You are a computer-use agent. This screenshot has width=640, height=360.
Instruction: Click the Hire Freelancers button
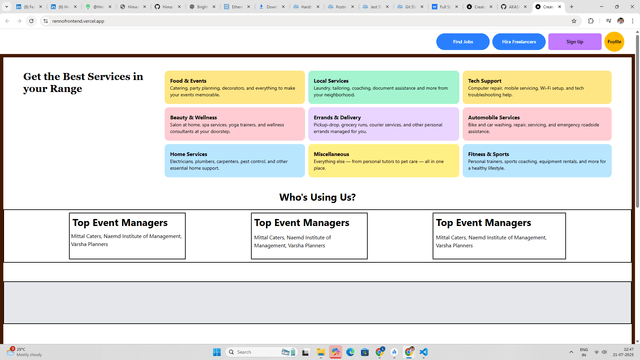point(519,42)
